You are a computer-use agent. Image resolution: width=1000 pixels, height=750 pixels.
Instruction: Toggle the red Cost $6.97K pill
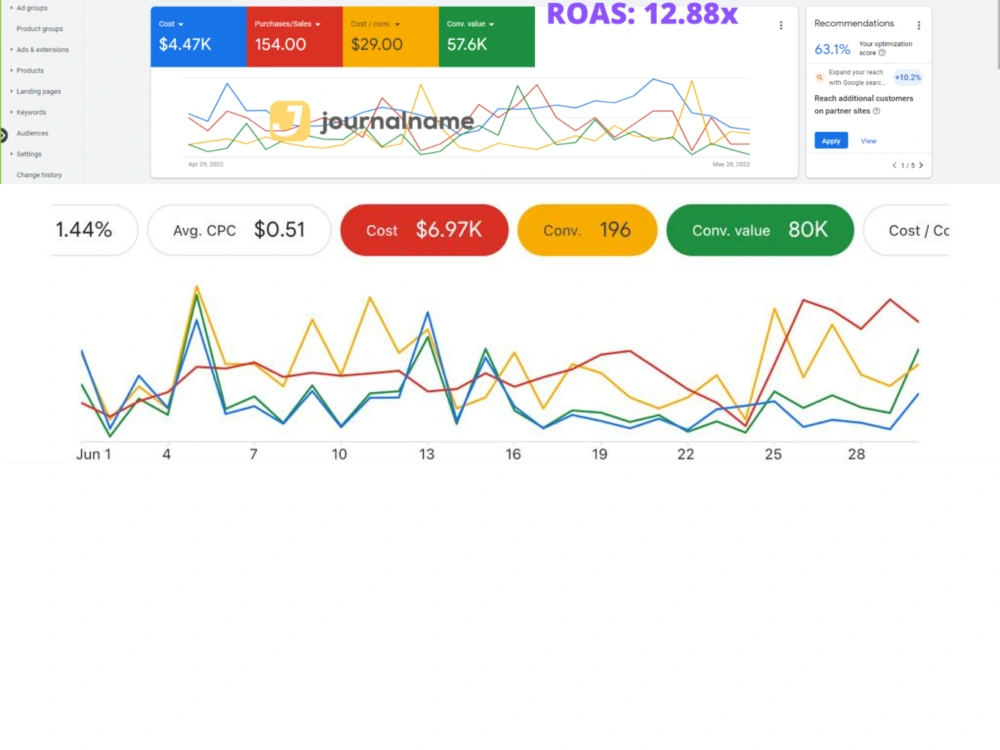[424, 230]
